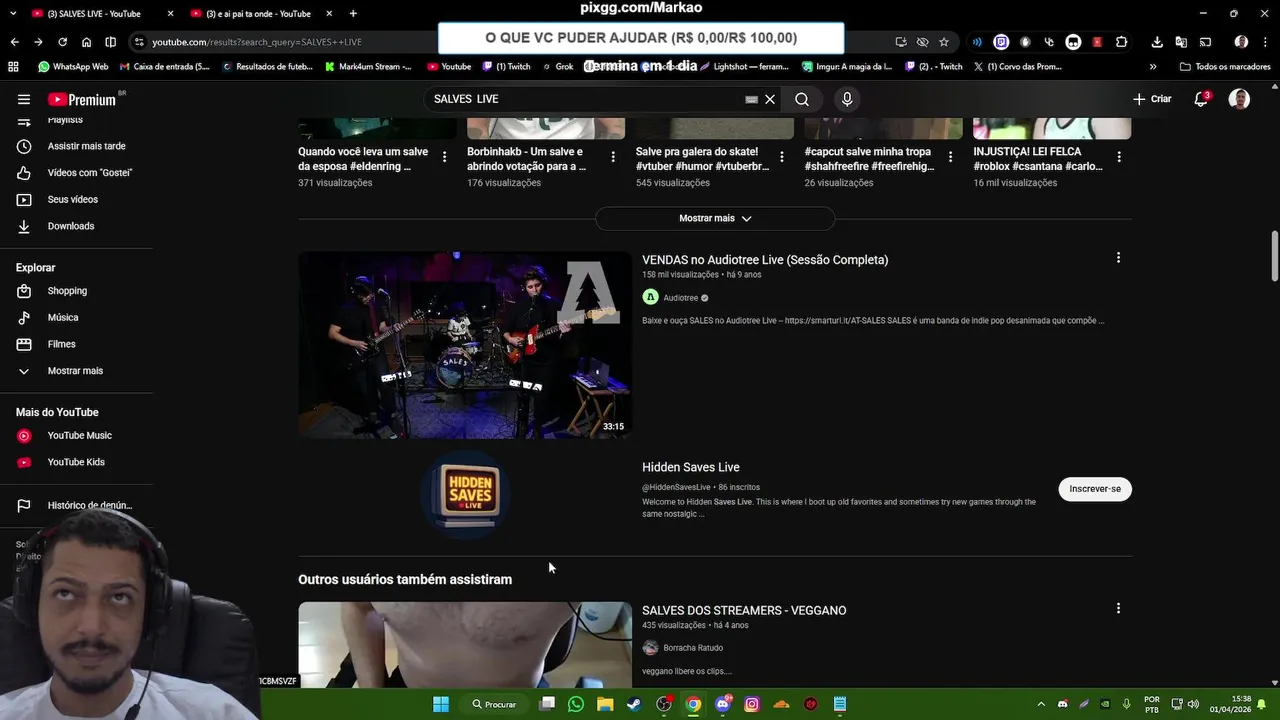Open the on-screen keyboard in search box
This screenshot has width=1280, height=720.
tap(751, 99)
